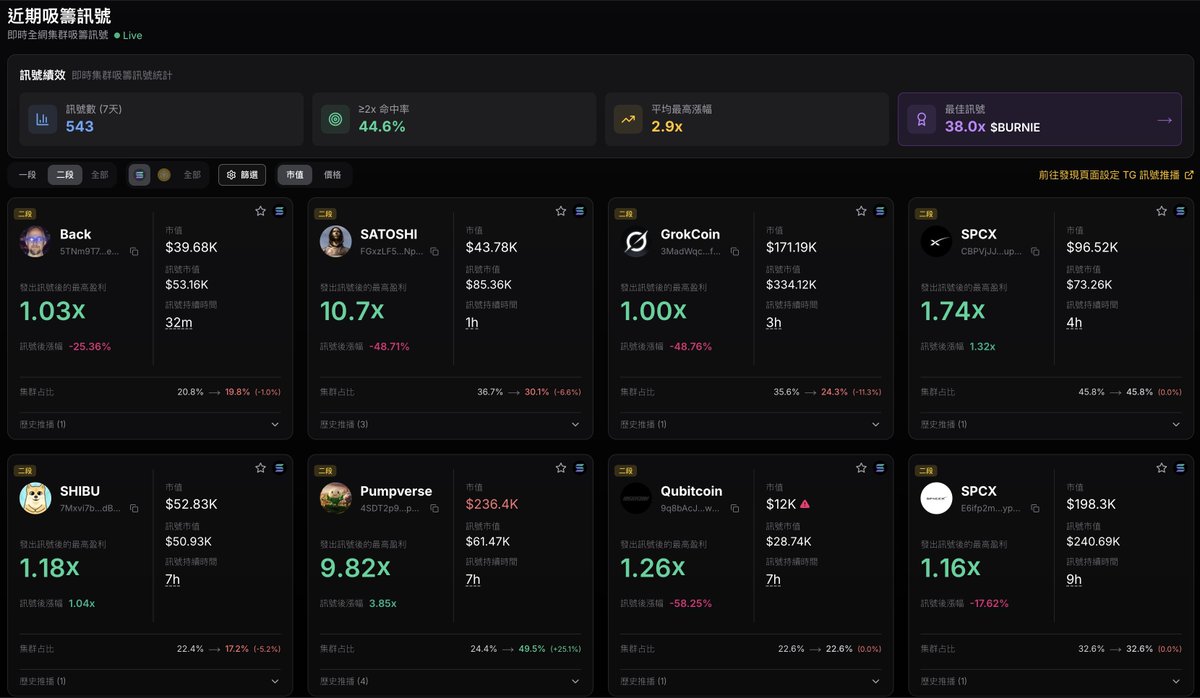Click the Solana chain icon on GrokCoin card
The height and width of the screenshot is (698, 1200).
880,212
